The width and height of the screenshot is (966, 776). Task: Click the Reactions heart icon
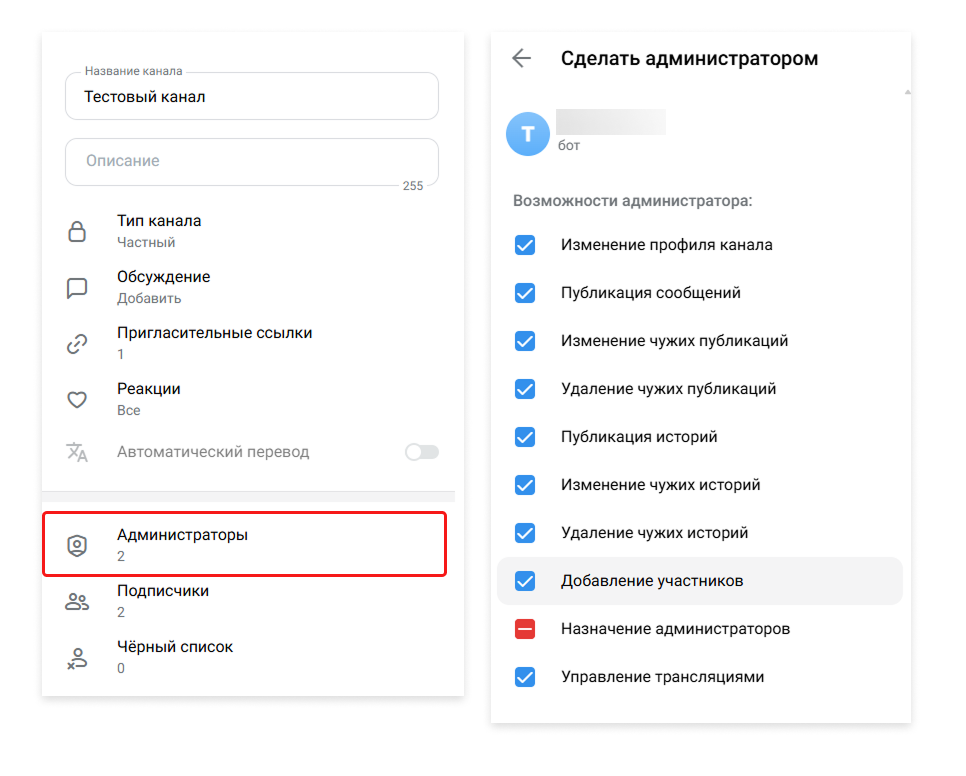[77, 400]
